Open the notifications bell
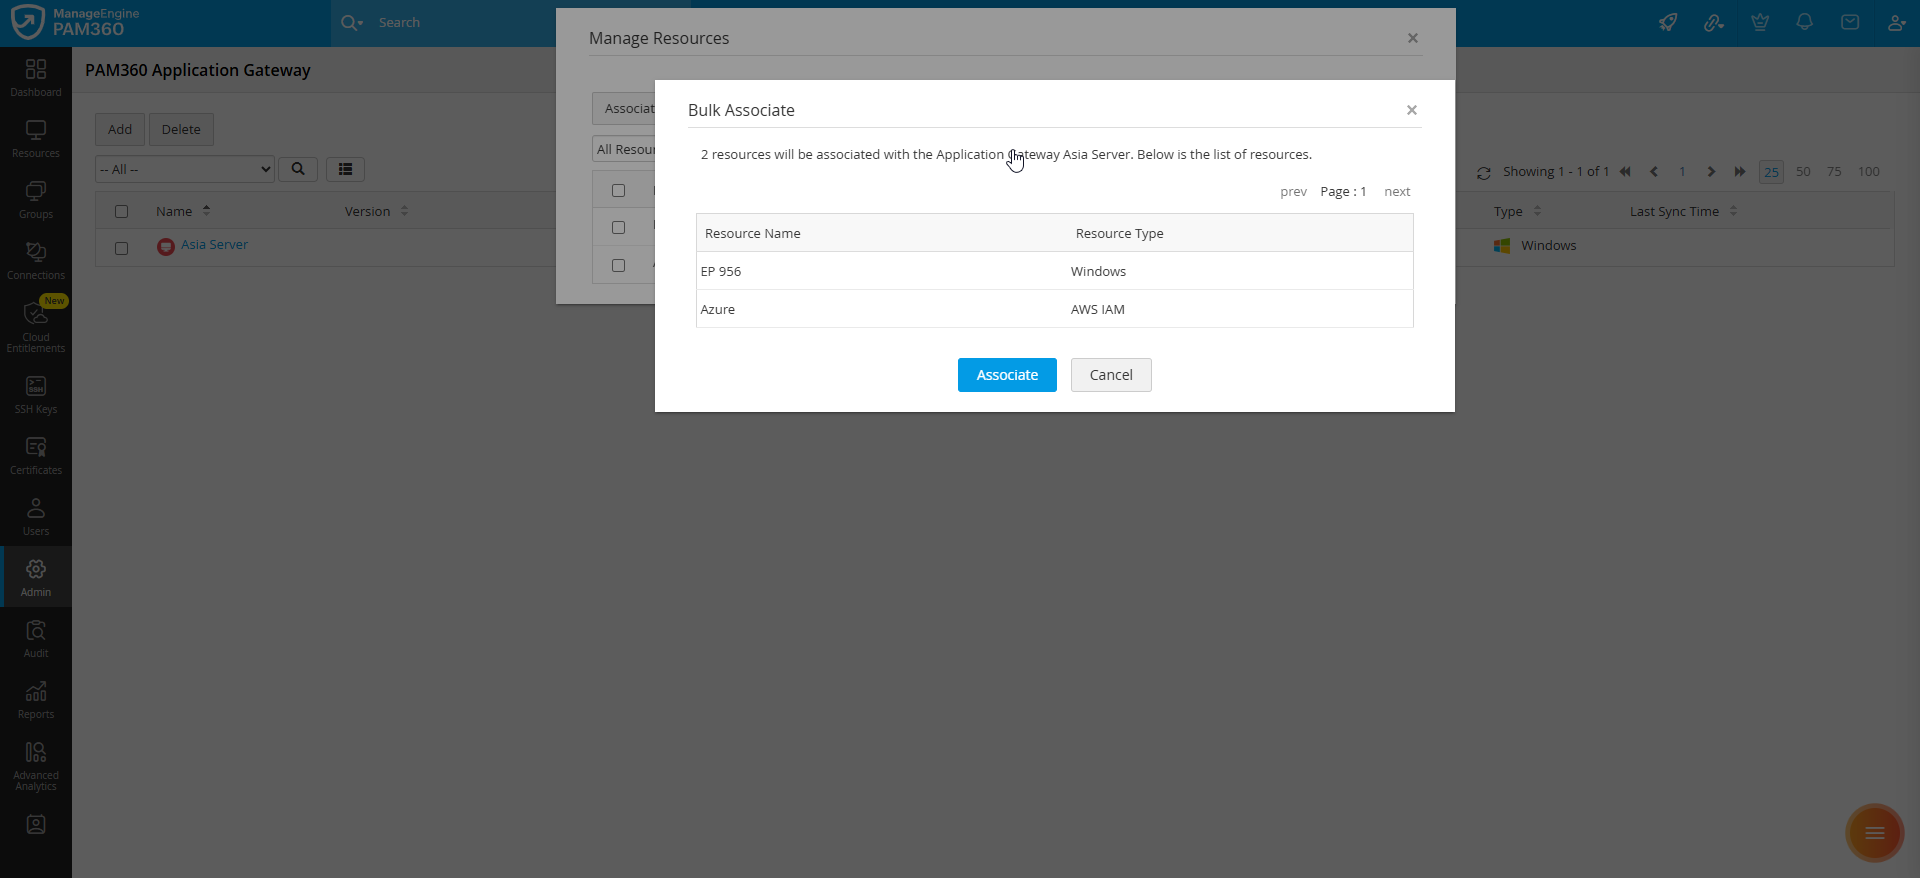This screenshot has height=878, width=1920. click(x=1805, y=22)
